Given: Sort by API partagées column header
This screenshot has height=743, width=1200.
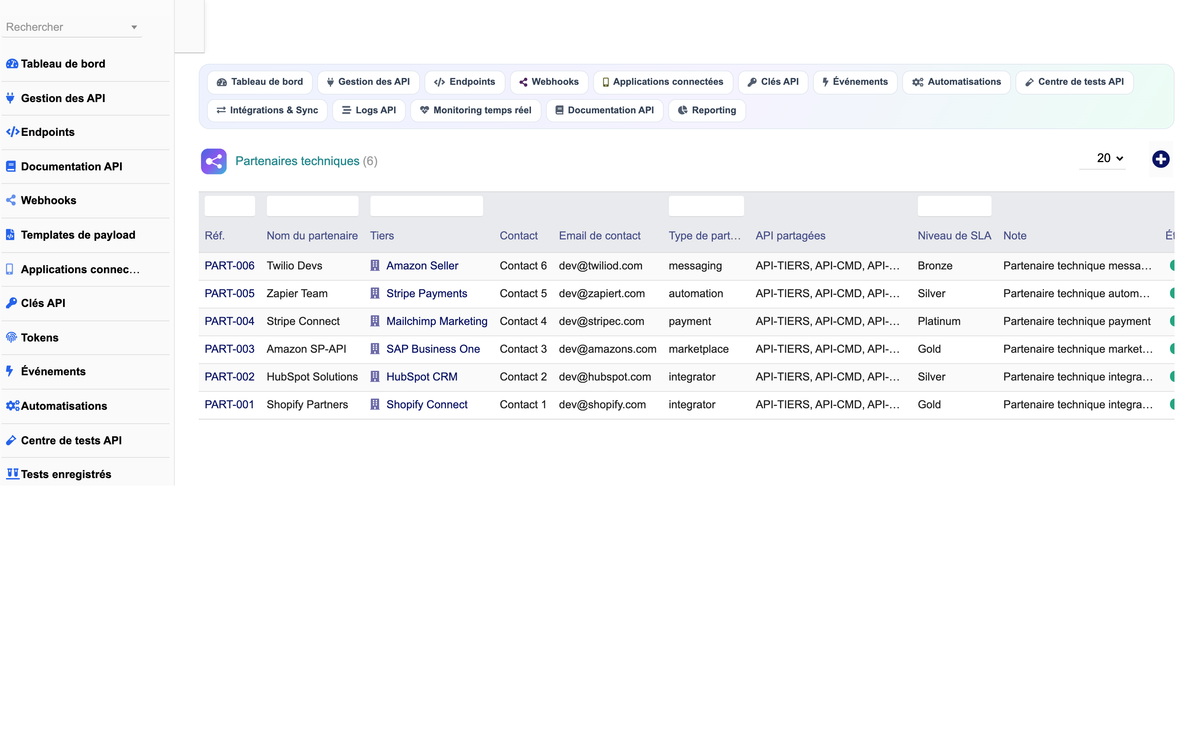Looking at the screenshot, I should coord(791,236).
